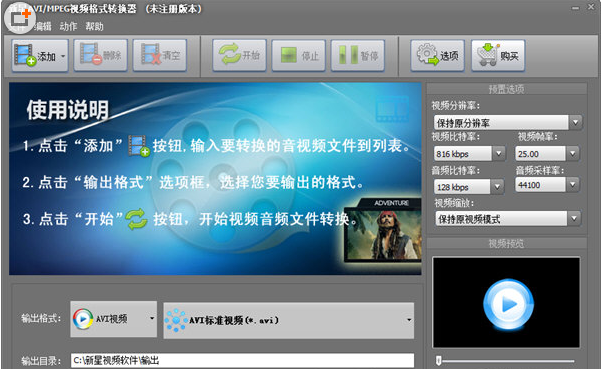Screen dimensions: 601x369
Task: Expand the 视频分辨率 resolution dropdown
Action: pos(508,123)
